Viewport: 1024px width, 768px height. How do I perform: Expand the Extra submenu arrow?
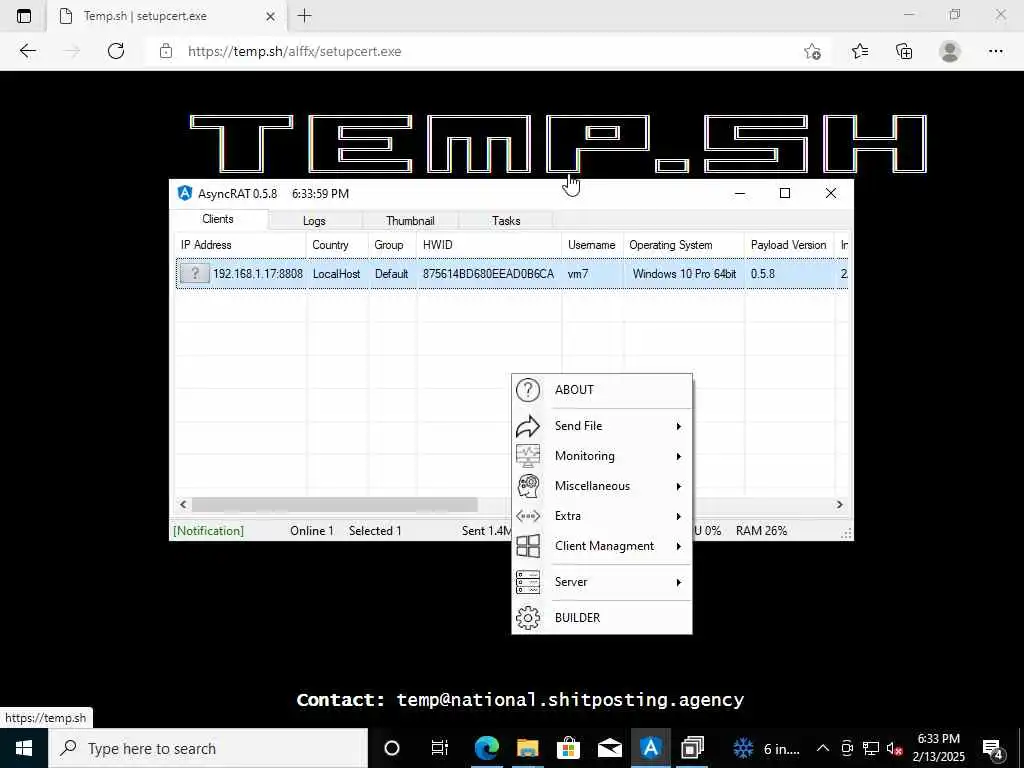679,517
